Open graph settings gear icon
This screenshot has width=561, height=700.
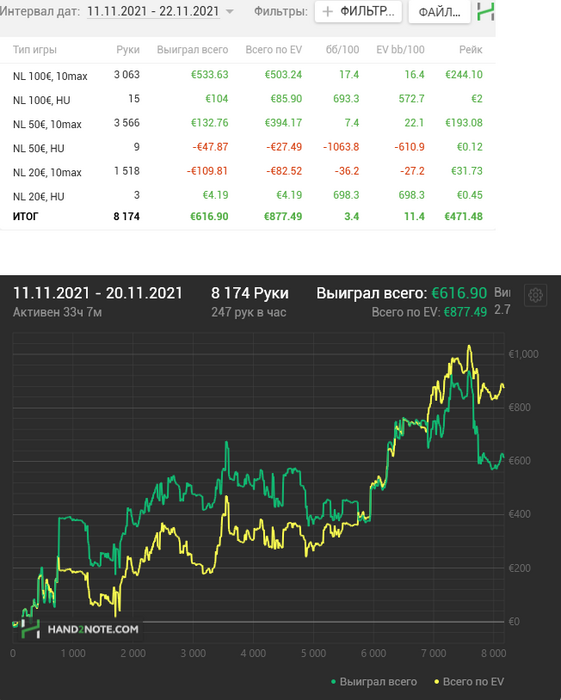(535, 295)
